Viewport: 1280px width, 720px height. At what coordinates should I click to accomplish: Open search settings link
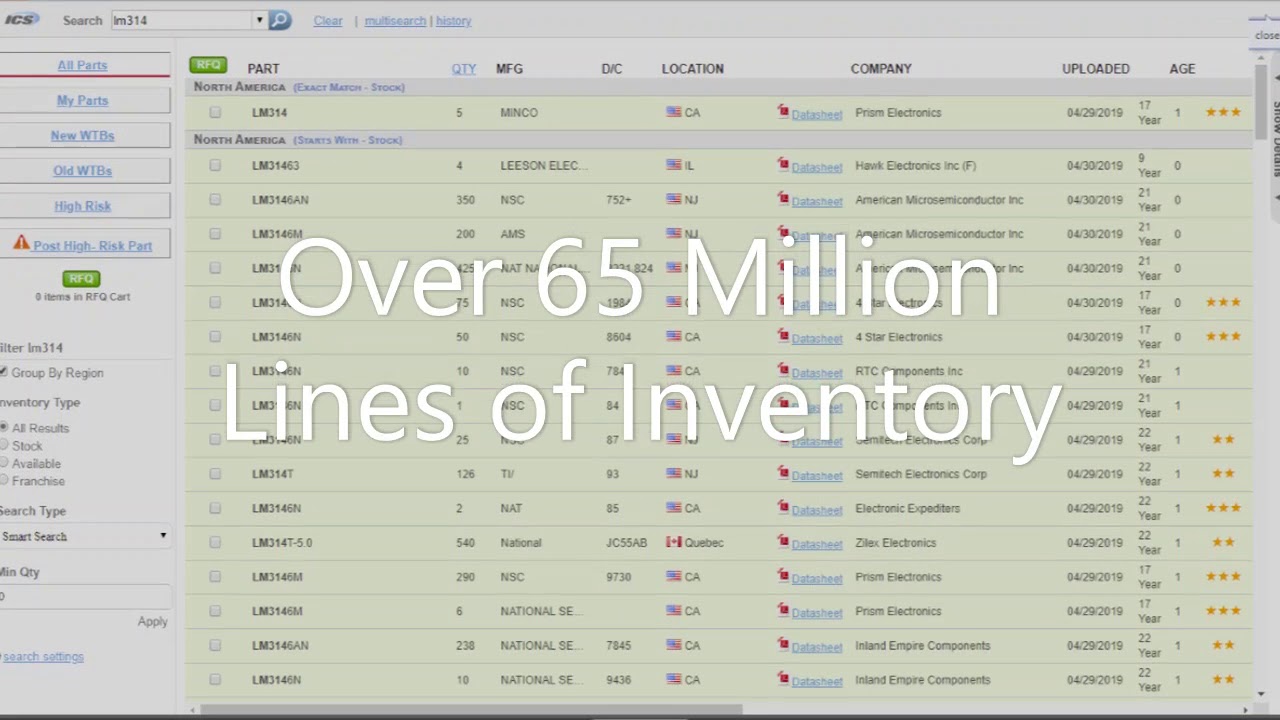click(x=43, y=657)
